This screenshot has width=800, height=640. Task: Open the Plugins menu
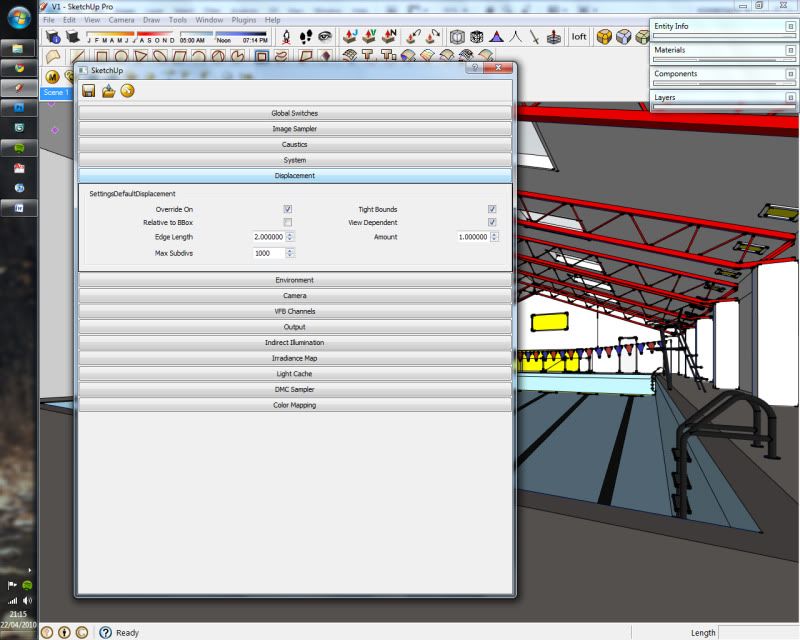[244, 20]
